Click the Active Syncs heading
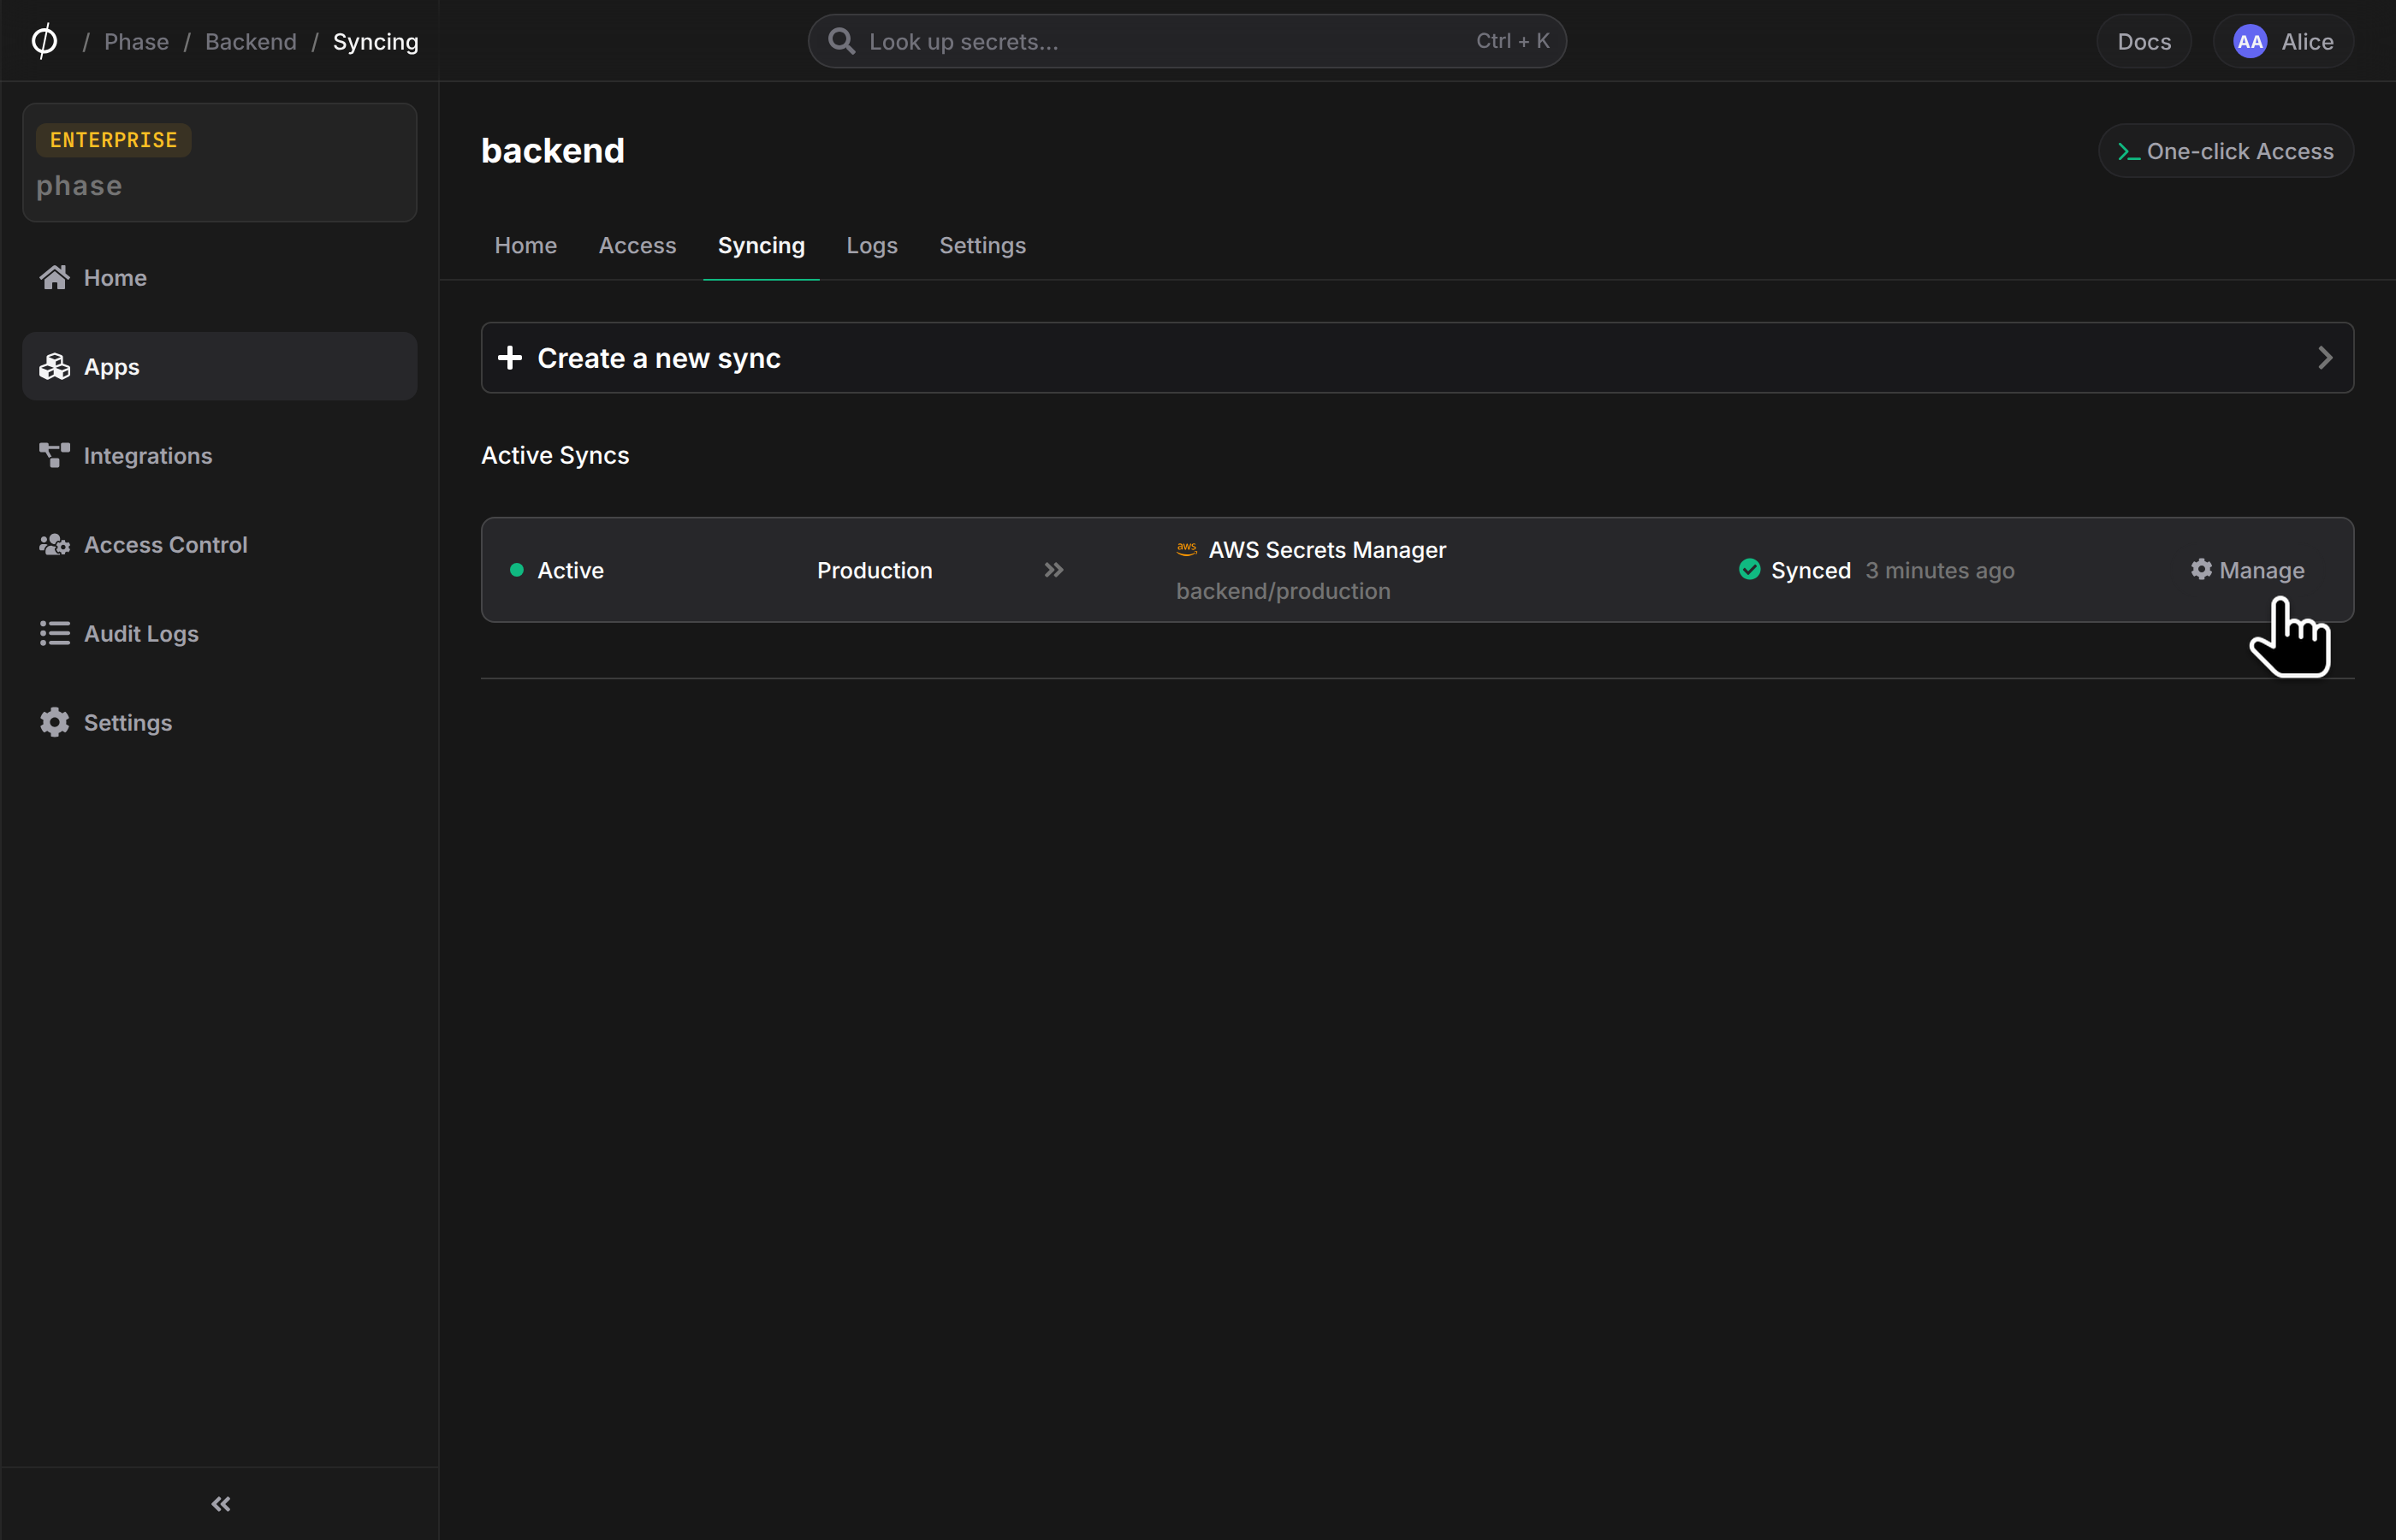2396x1540 pixels. [555, 455]
